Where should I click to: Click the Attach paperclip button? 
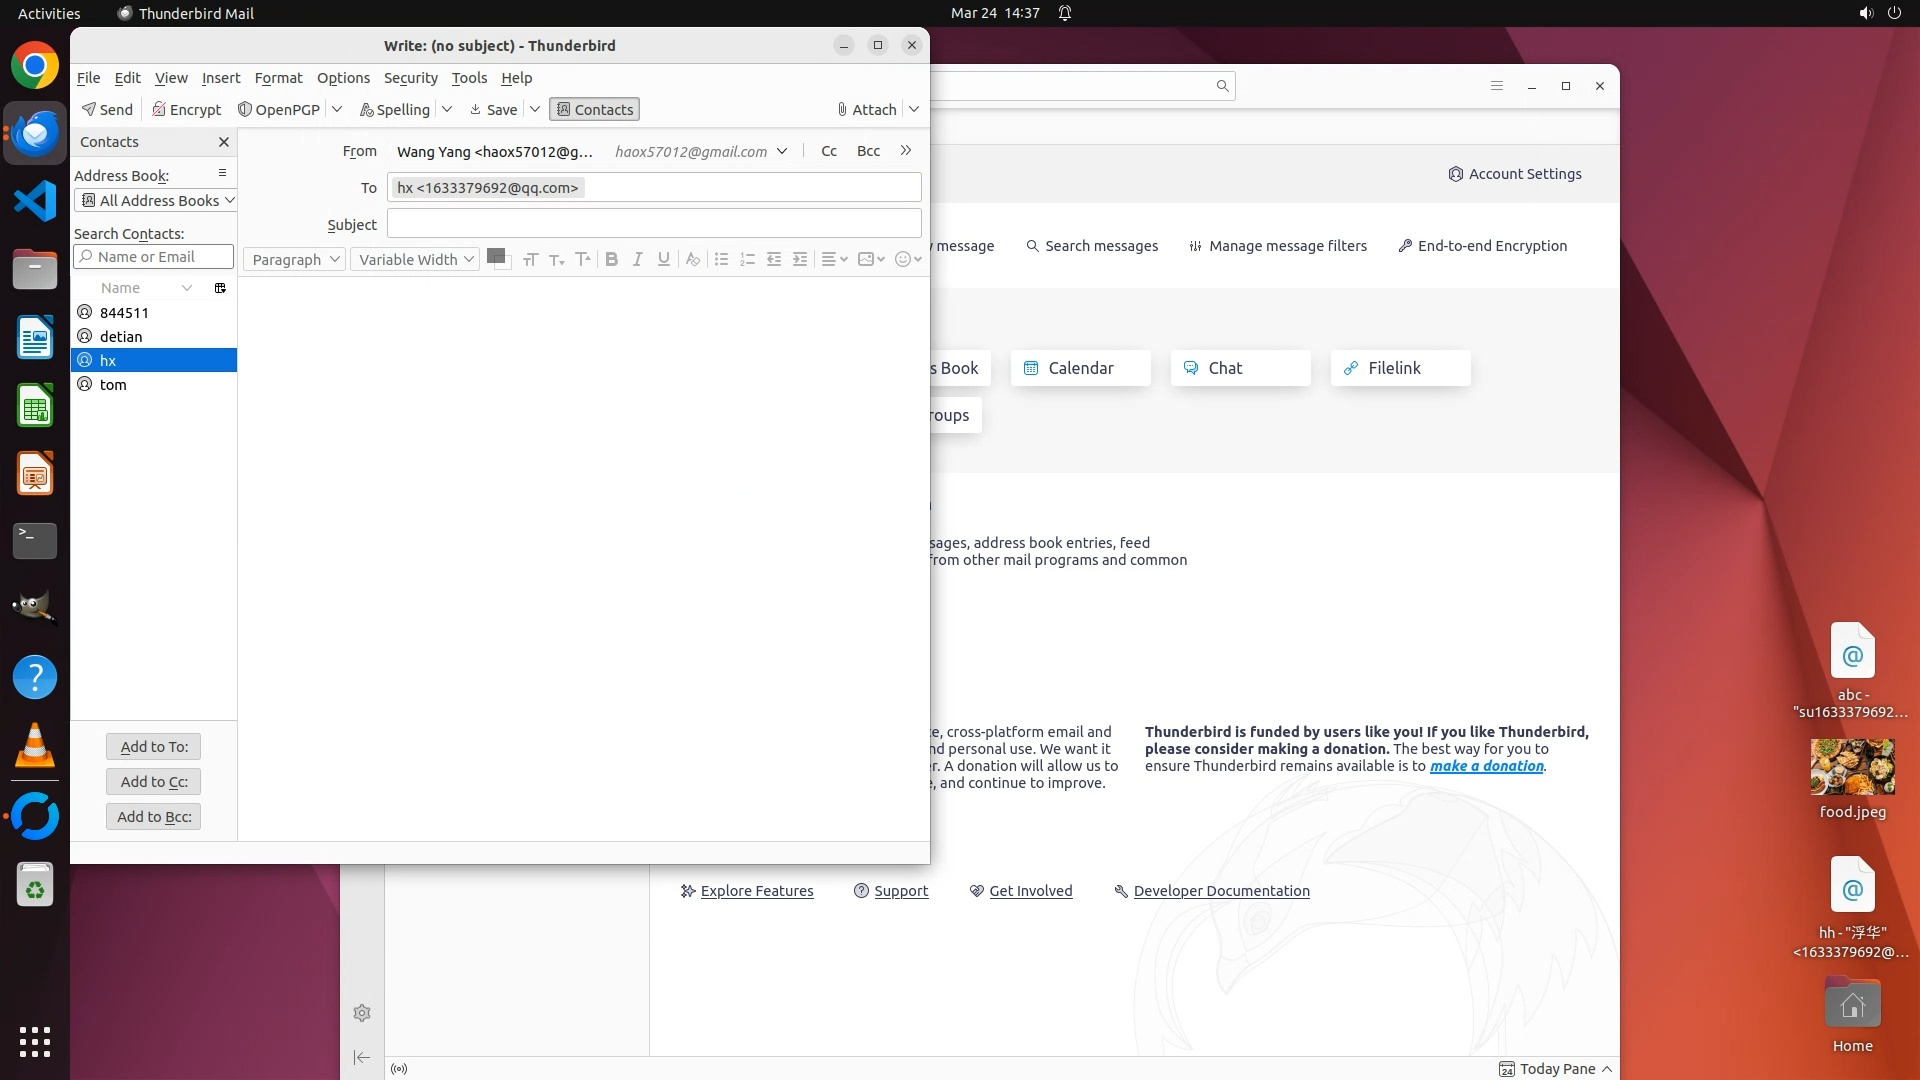click(866, 109)
